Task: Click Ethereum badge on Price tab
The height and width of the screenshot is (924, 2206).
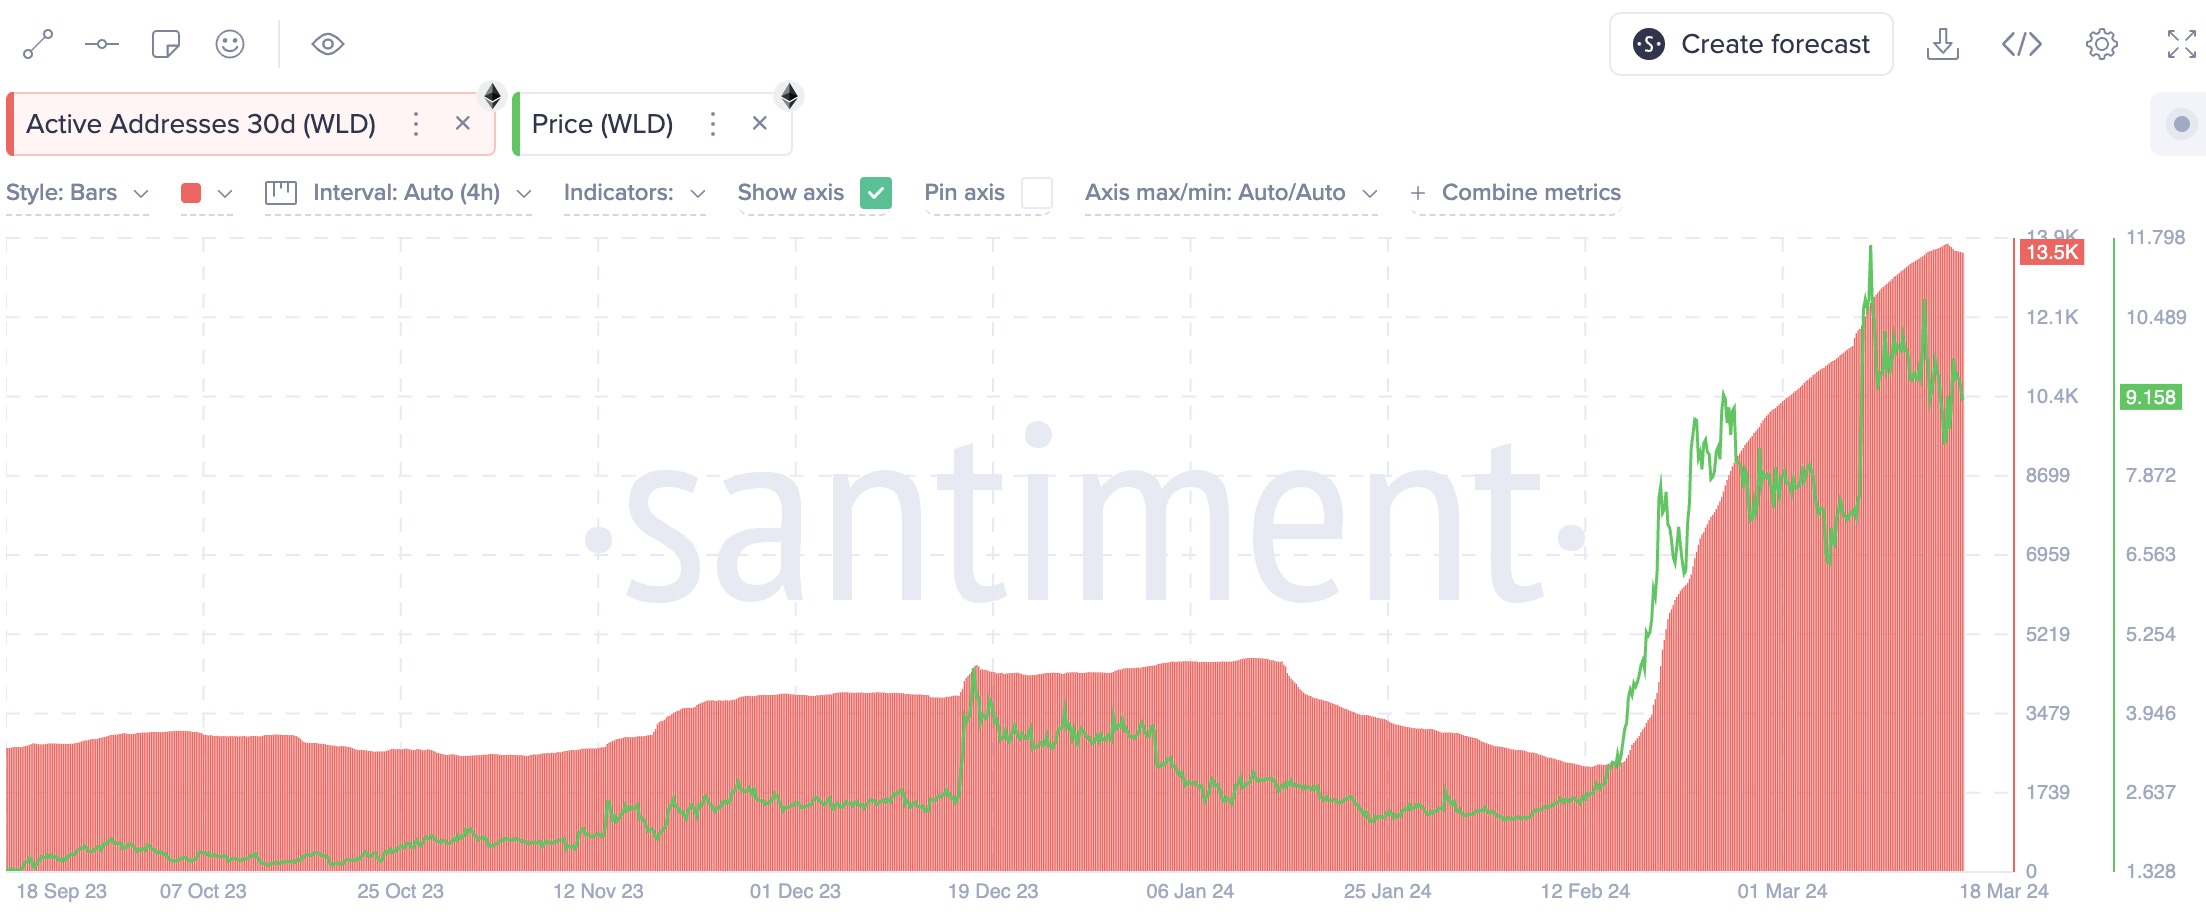Action: pos(789,96)
